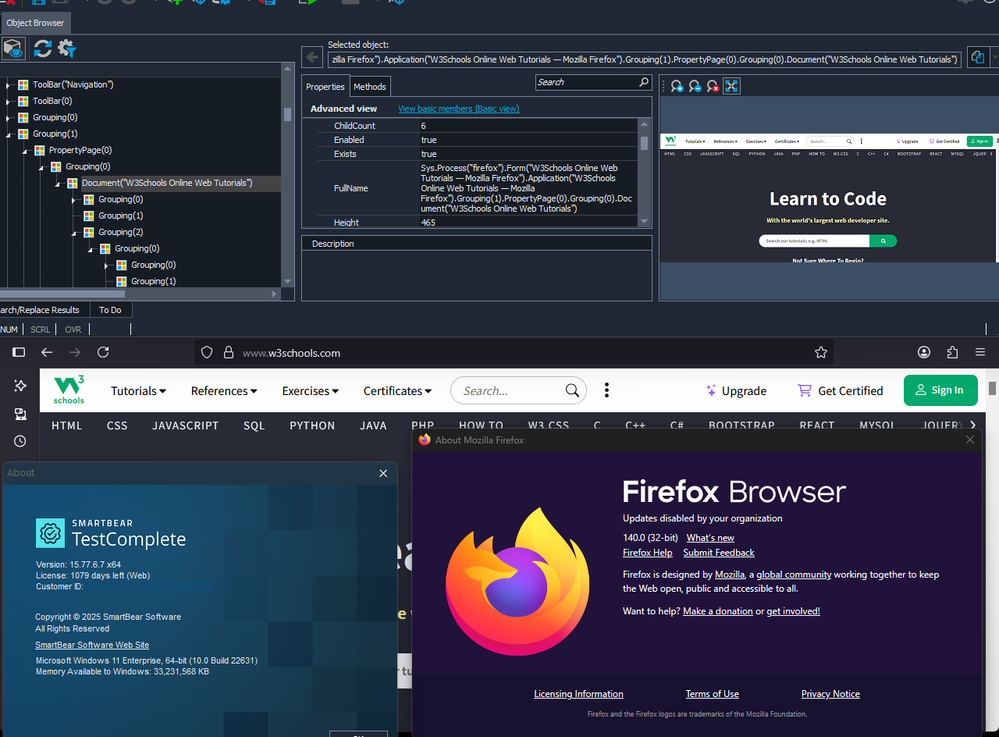Image resolution: width=999 pixels, height=737 pixels.
Task: Switch to the Methods tab
Action: click(369, 87)
